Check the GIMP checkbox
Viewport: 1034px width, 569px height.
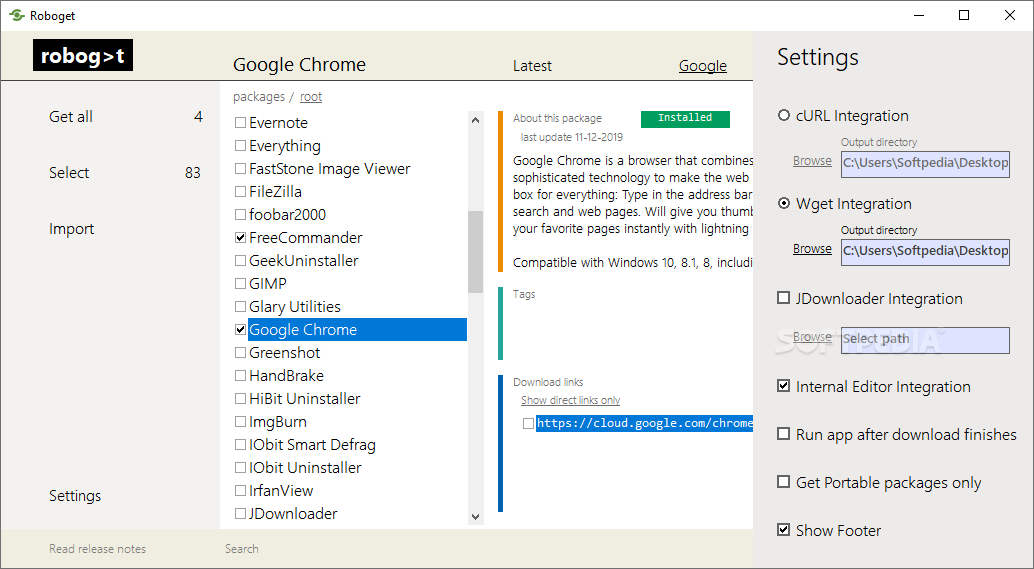click(241, 284)
